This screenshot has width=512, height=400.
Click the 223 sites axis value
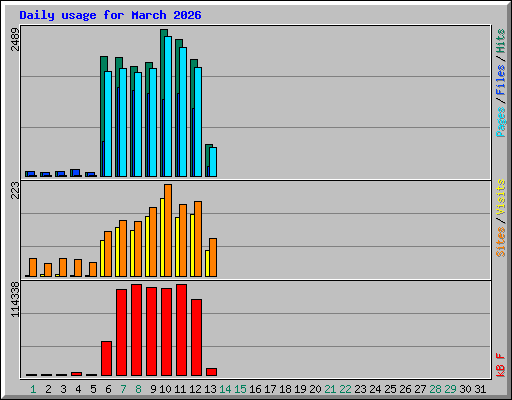(x=15, y=190)
